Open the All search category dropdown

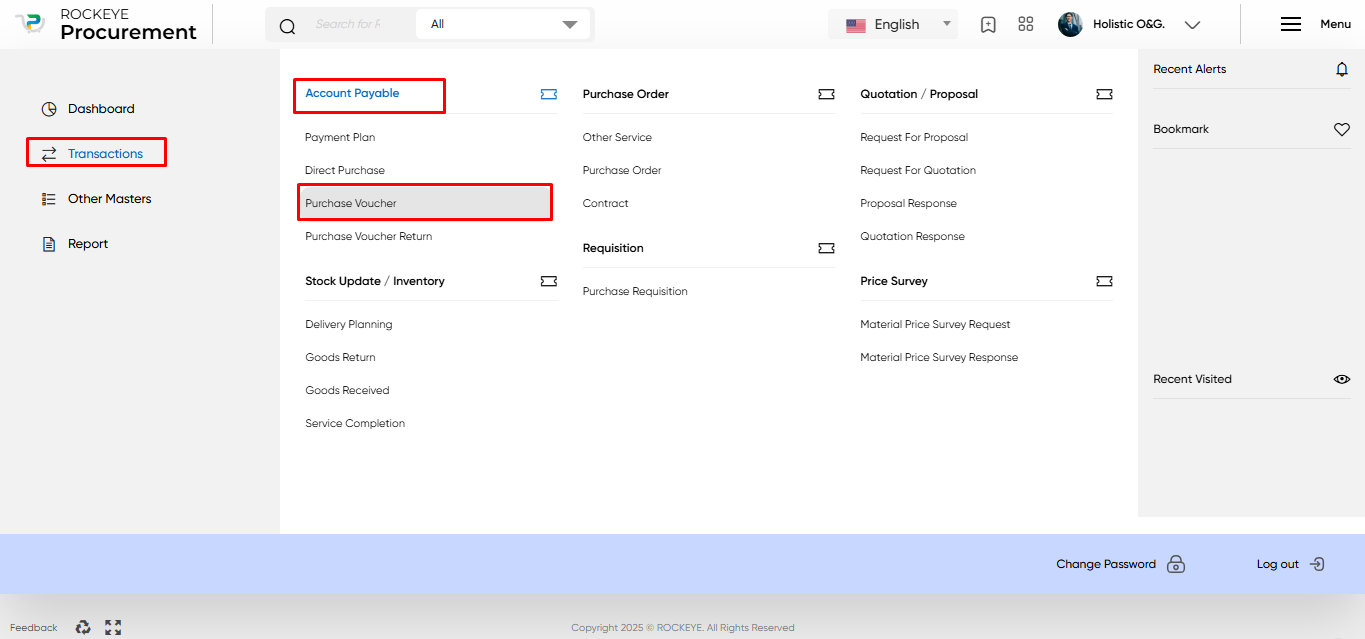click(503, 24)
